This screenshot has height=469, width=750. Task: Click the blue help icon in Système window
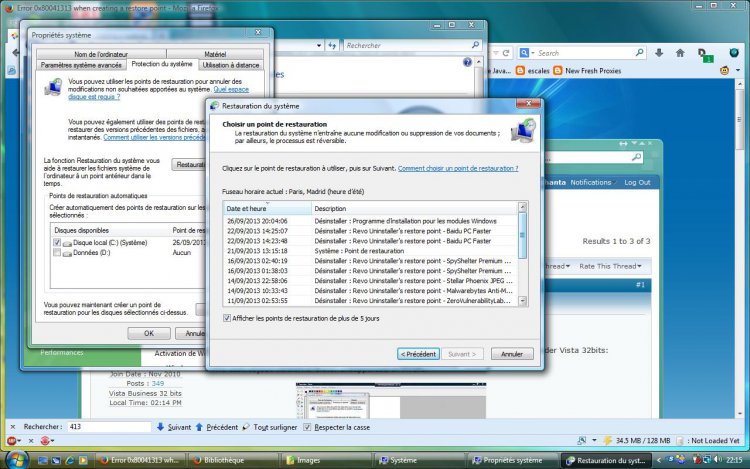[x=467, y=62]
